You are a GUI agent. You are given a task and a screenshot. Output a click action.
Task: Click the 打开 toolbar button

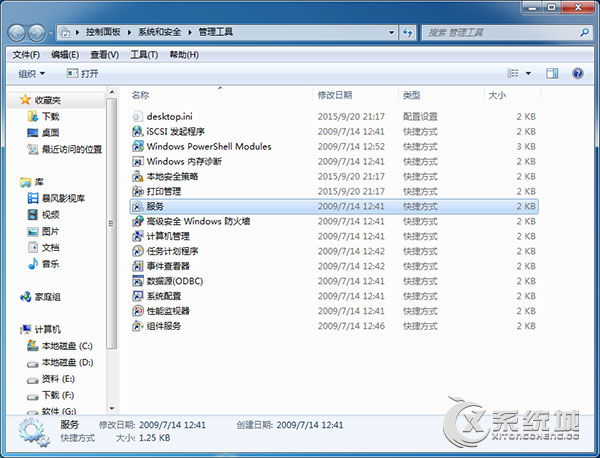pyautogui.click(x=83, y=73)
